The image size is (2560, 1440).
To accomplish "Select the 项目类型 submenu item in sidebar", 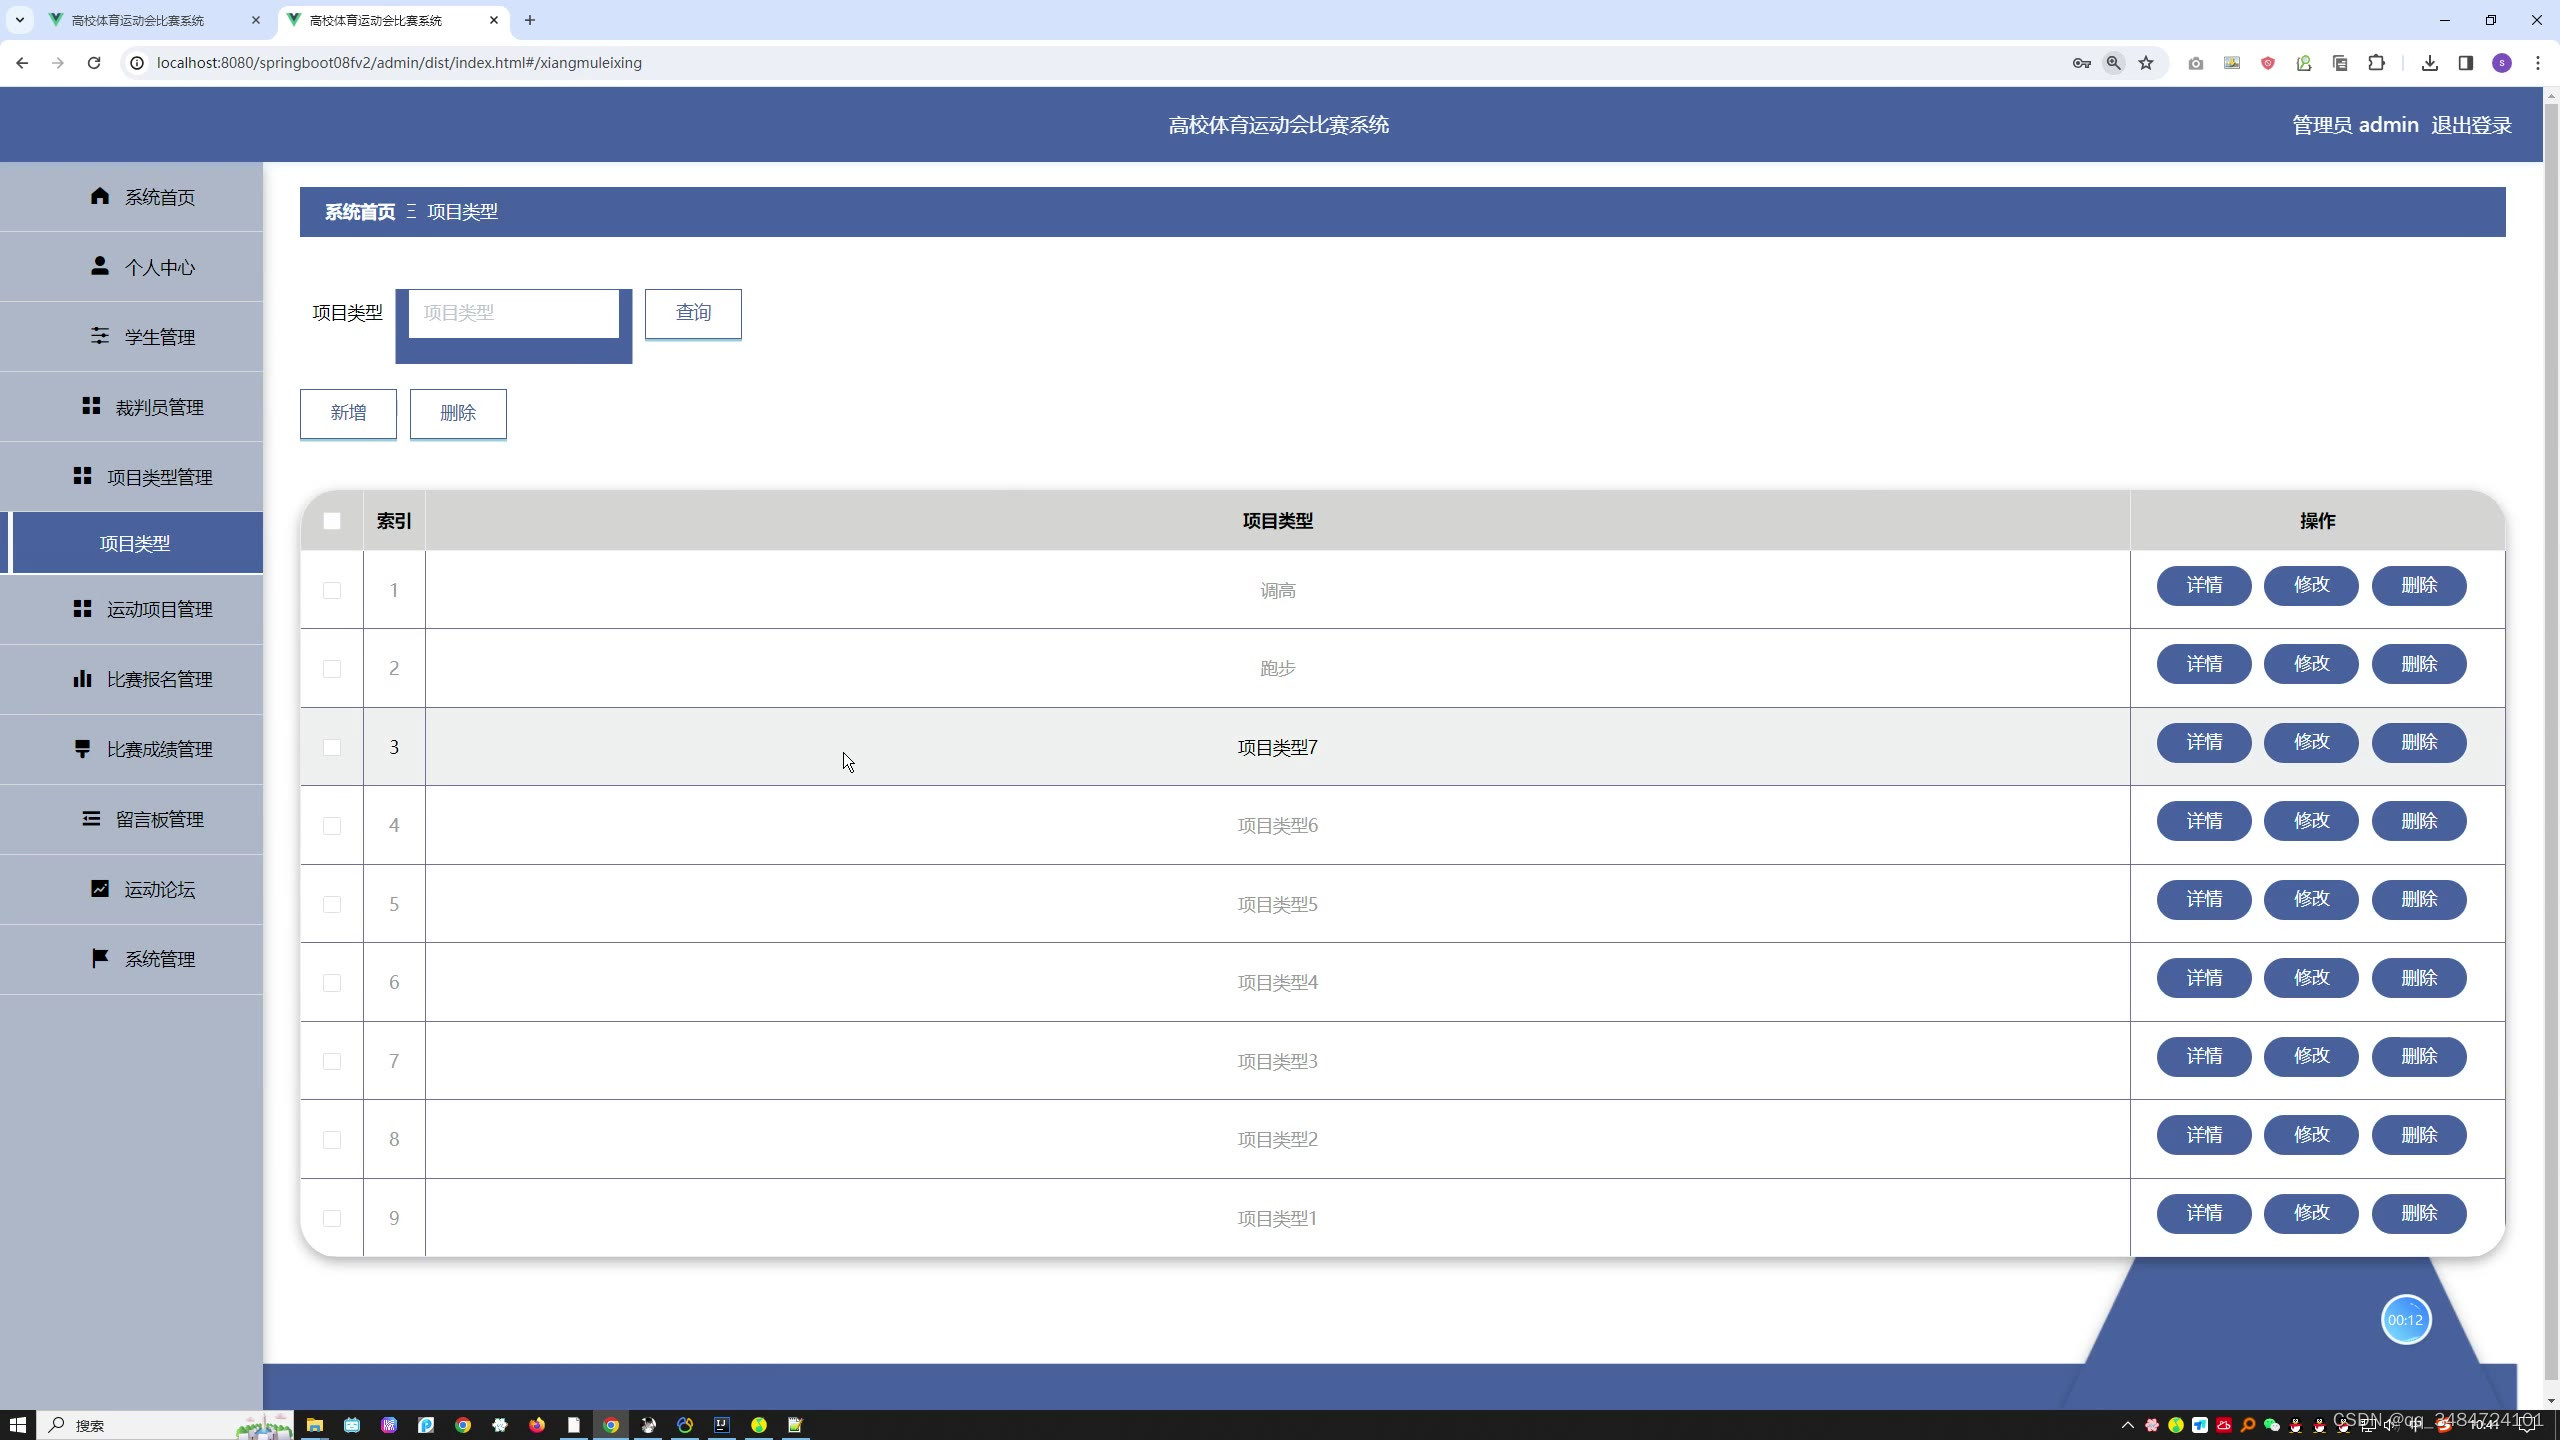I will (x=135, y=543).
